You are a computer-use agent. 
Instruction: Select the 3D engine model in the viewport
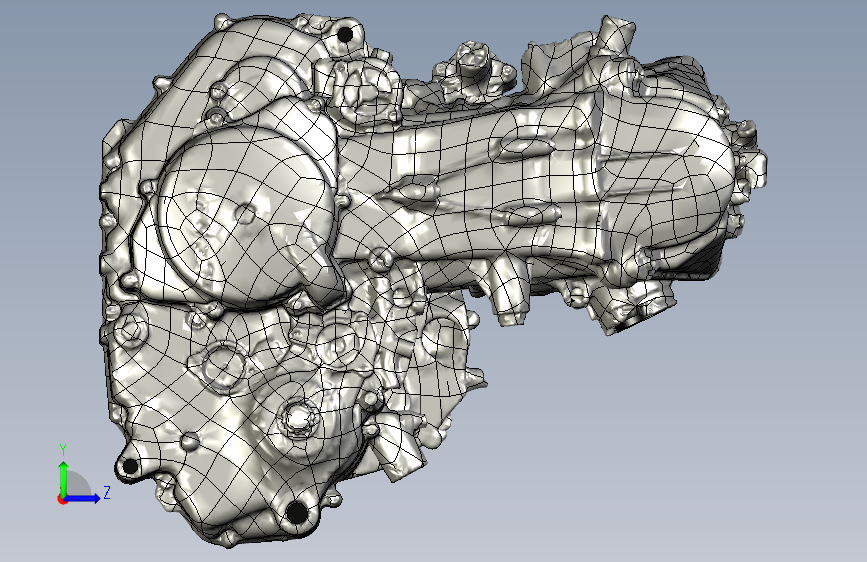tap(433, 280)
